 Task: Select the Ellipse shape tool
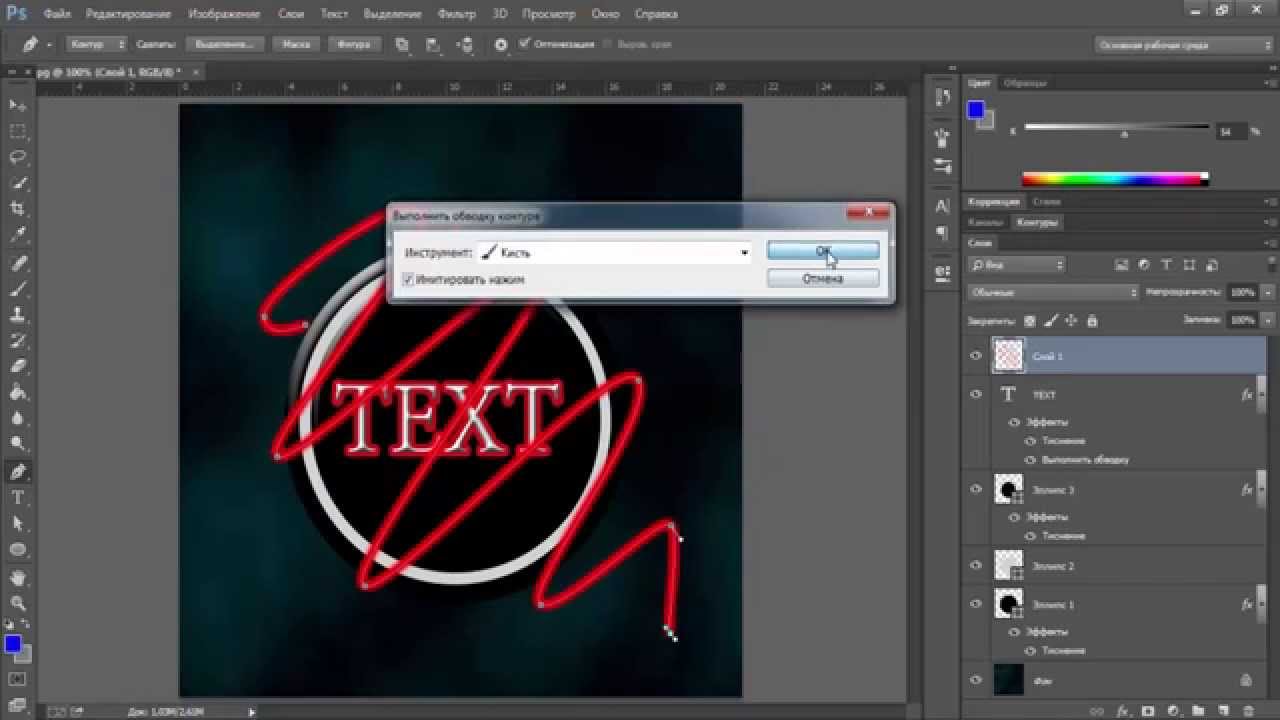point(18,550)
